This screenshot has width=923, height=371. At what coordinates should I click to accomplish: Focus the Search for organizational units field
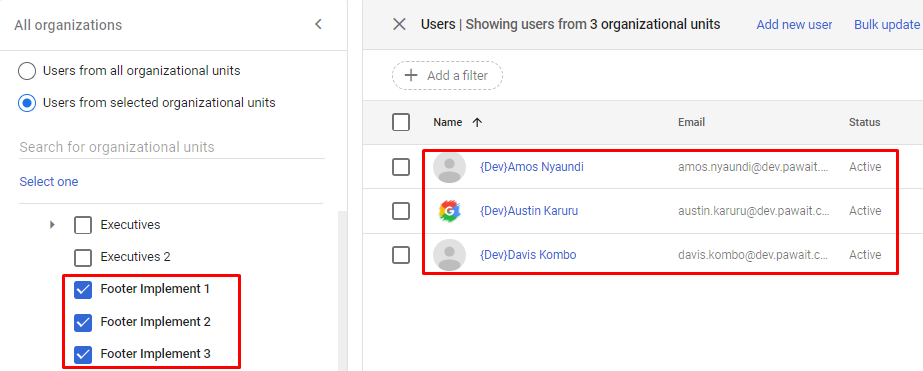coord(171,147)
